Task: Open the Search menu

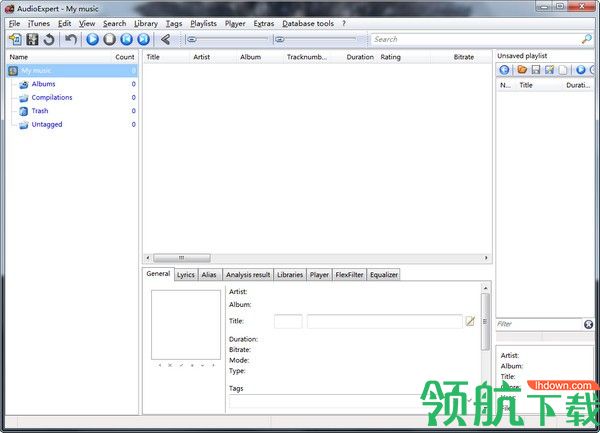Action: 114,24
